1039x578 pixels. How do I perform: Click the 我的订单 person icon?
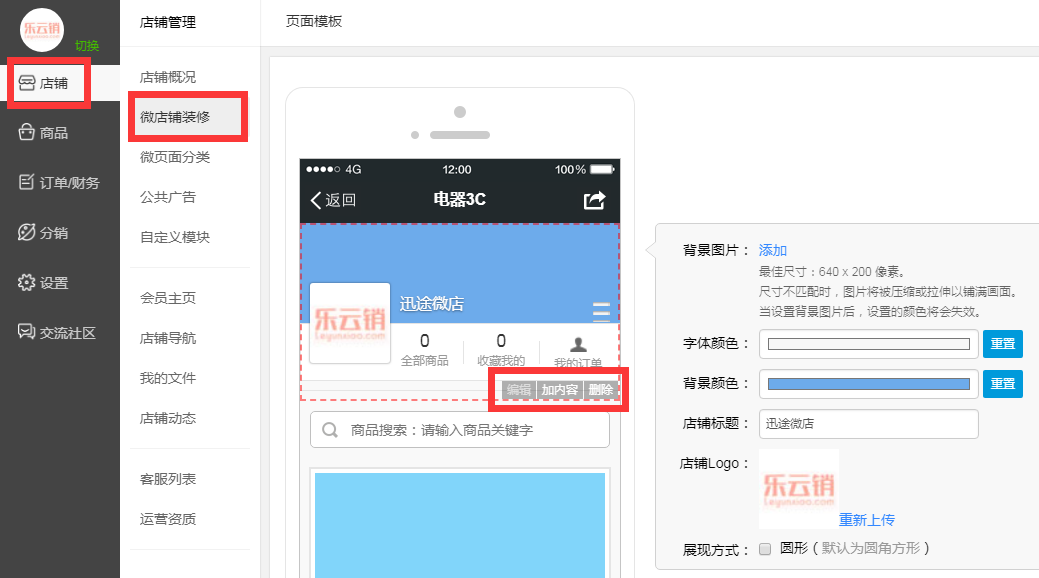pyautogui.click(x=578, y=344)
